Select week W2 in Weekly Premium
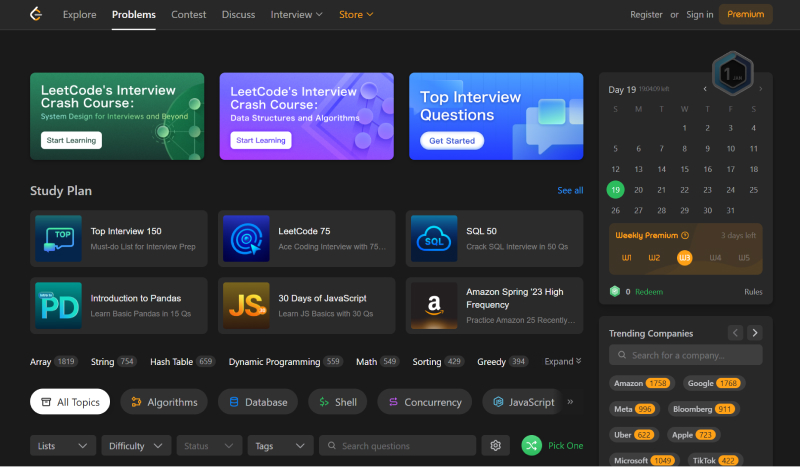 654,258
